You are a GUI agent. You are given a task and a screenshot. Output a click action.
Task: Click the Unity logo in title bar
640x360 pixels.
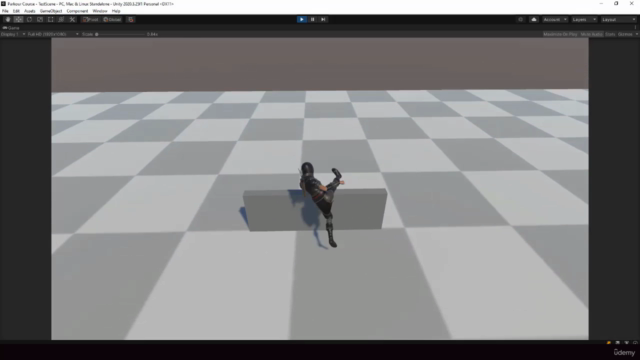[x=3, y=4]
